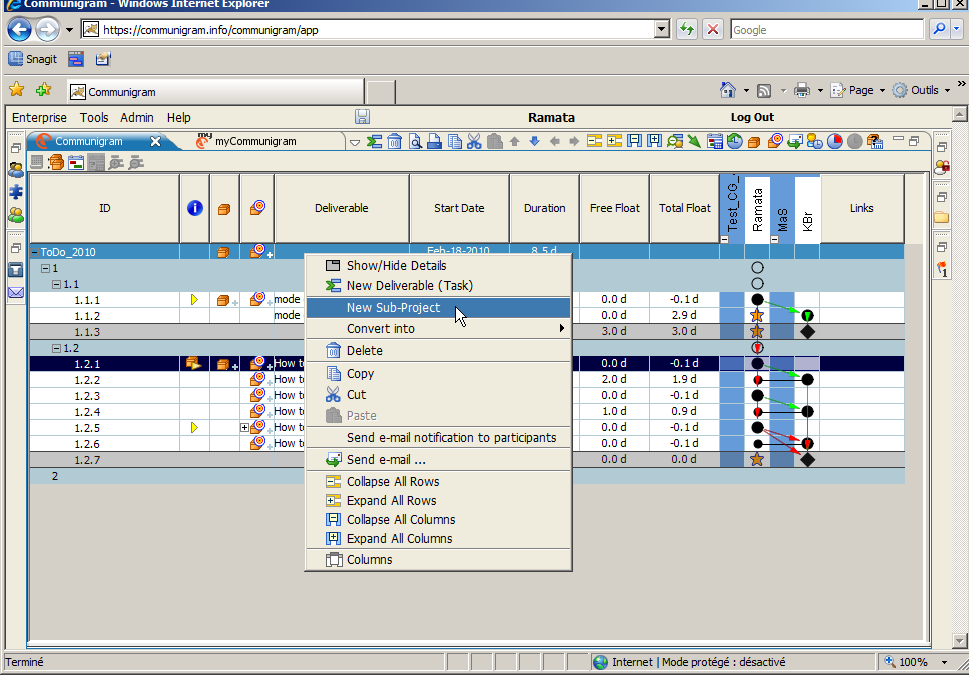
Task: Click the browser Back button
Action: coord(19,29)
